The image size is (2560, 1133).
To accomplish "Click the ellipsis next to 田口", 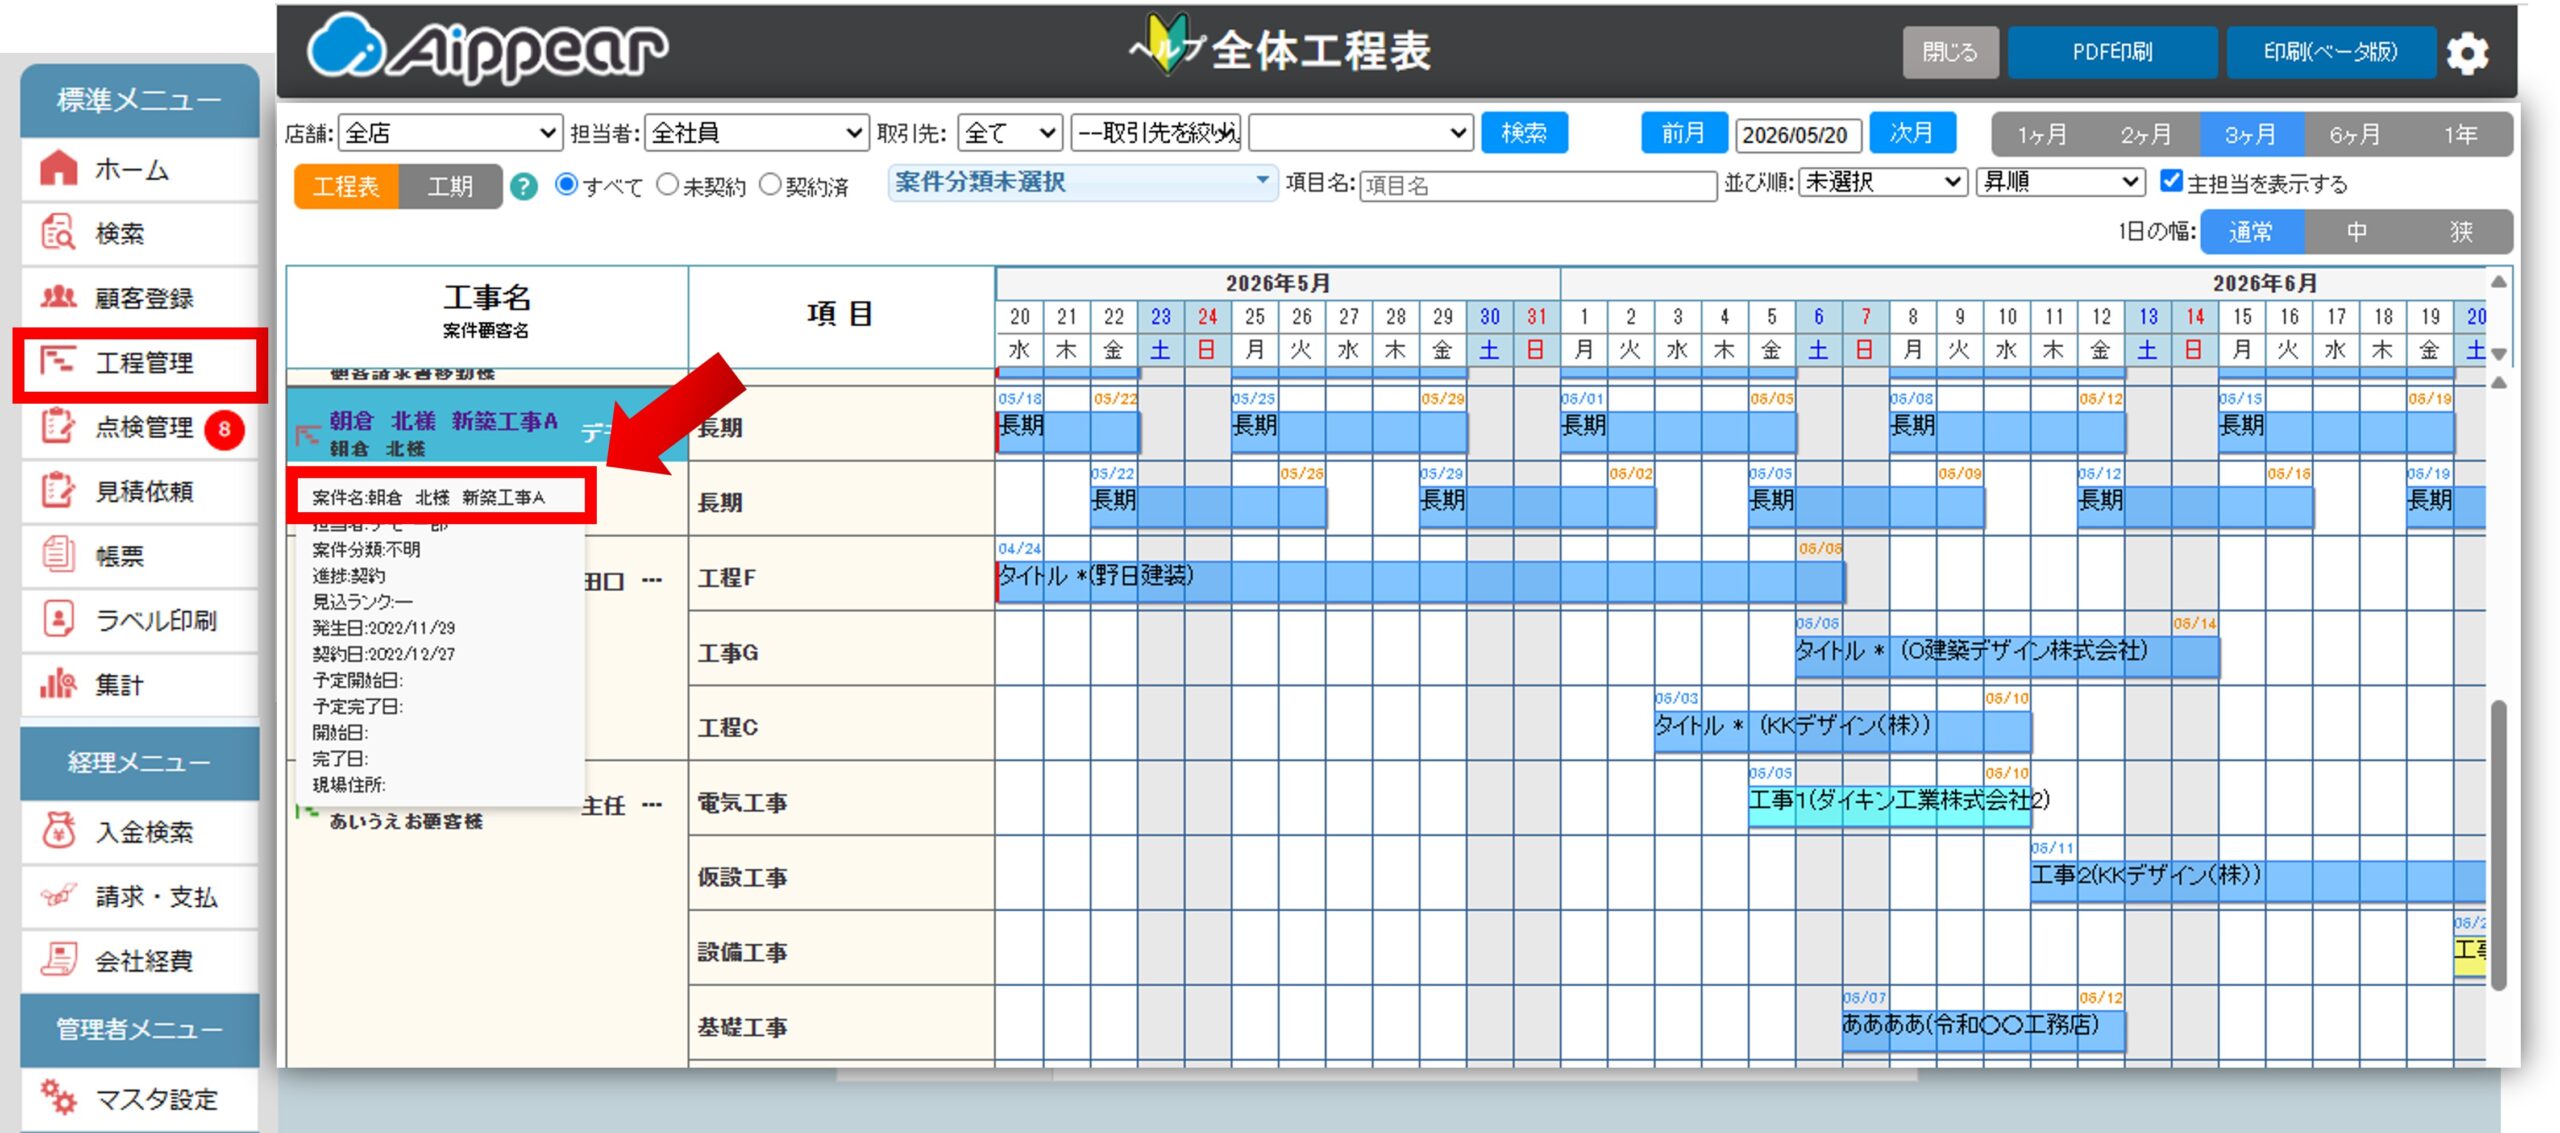I will [652, 580].
